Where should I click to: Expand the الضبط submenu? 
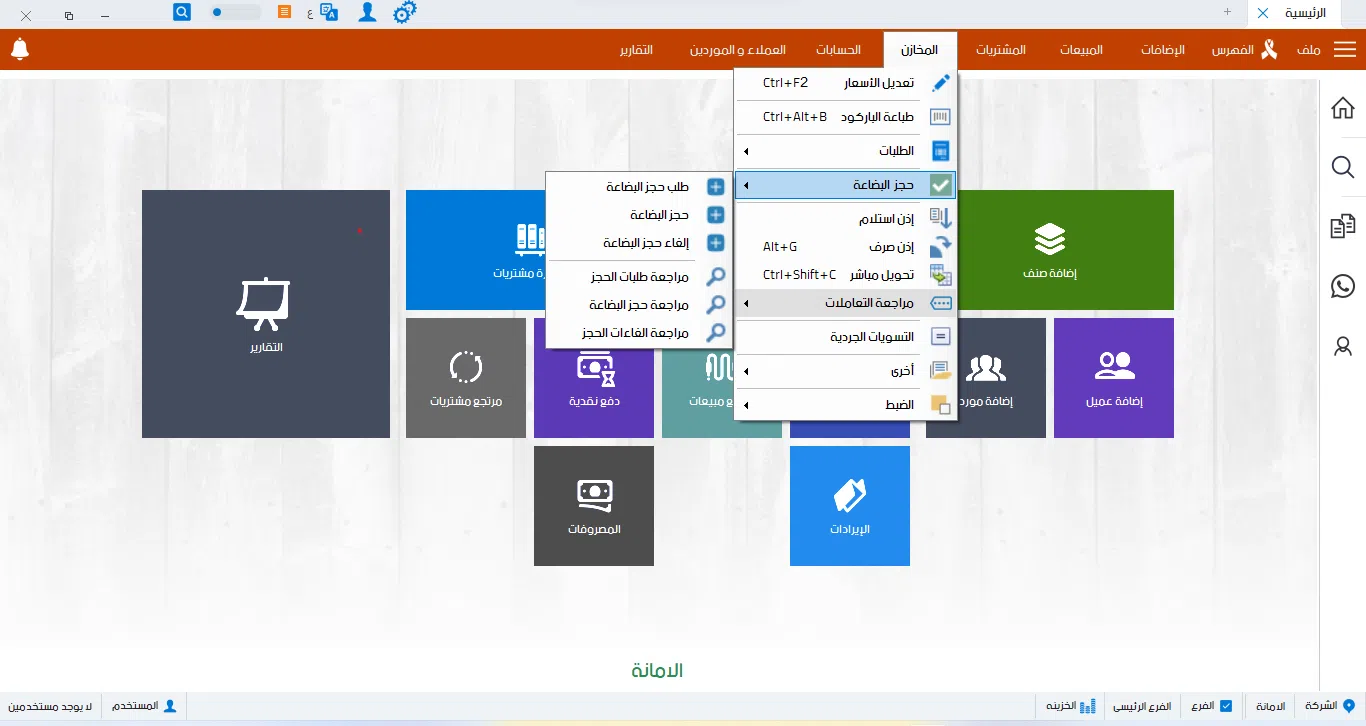click(846, 405)
